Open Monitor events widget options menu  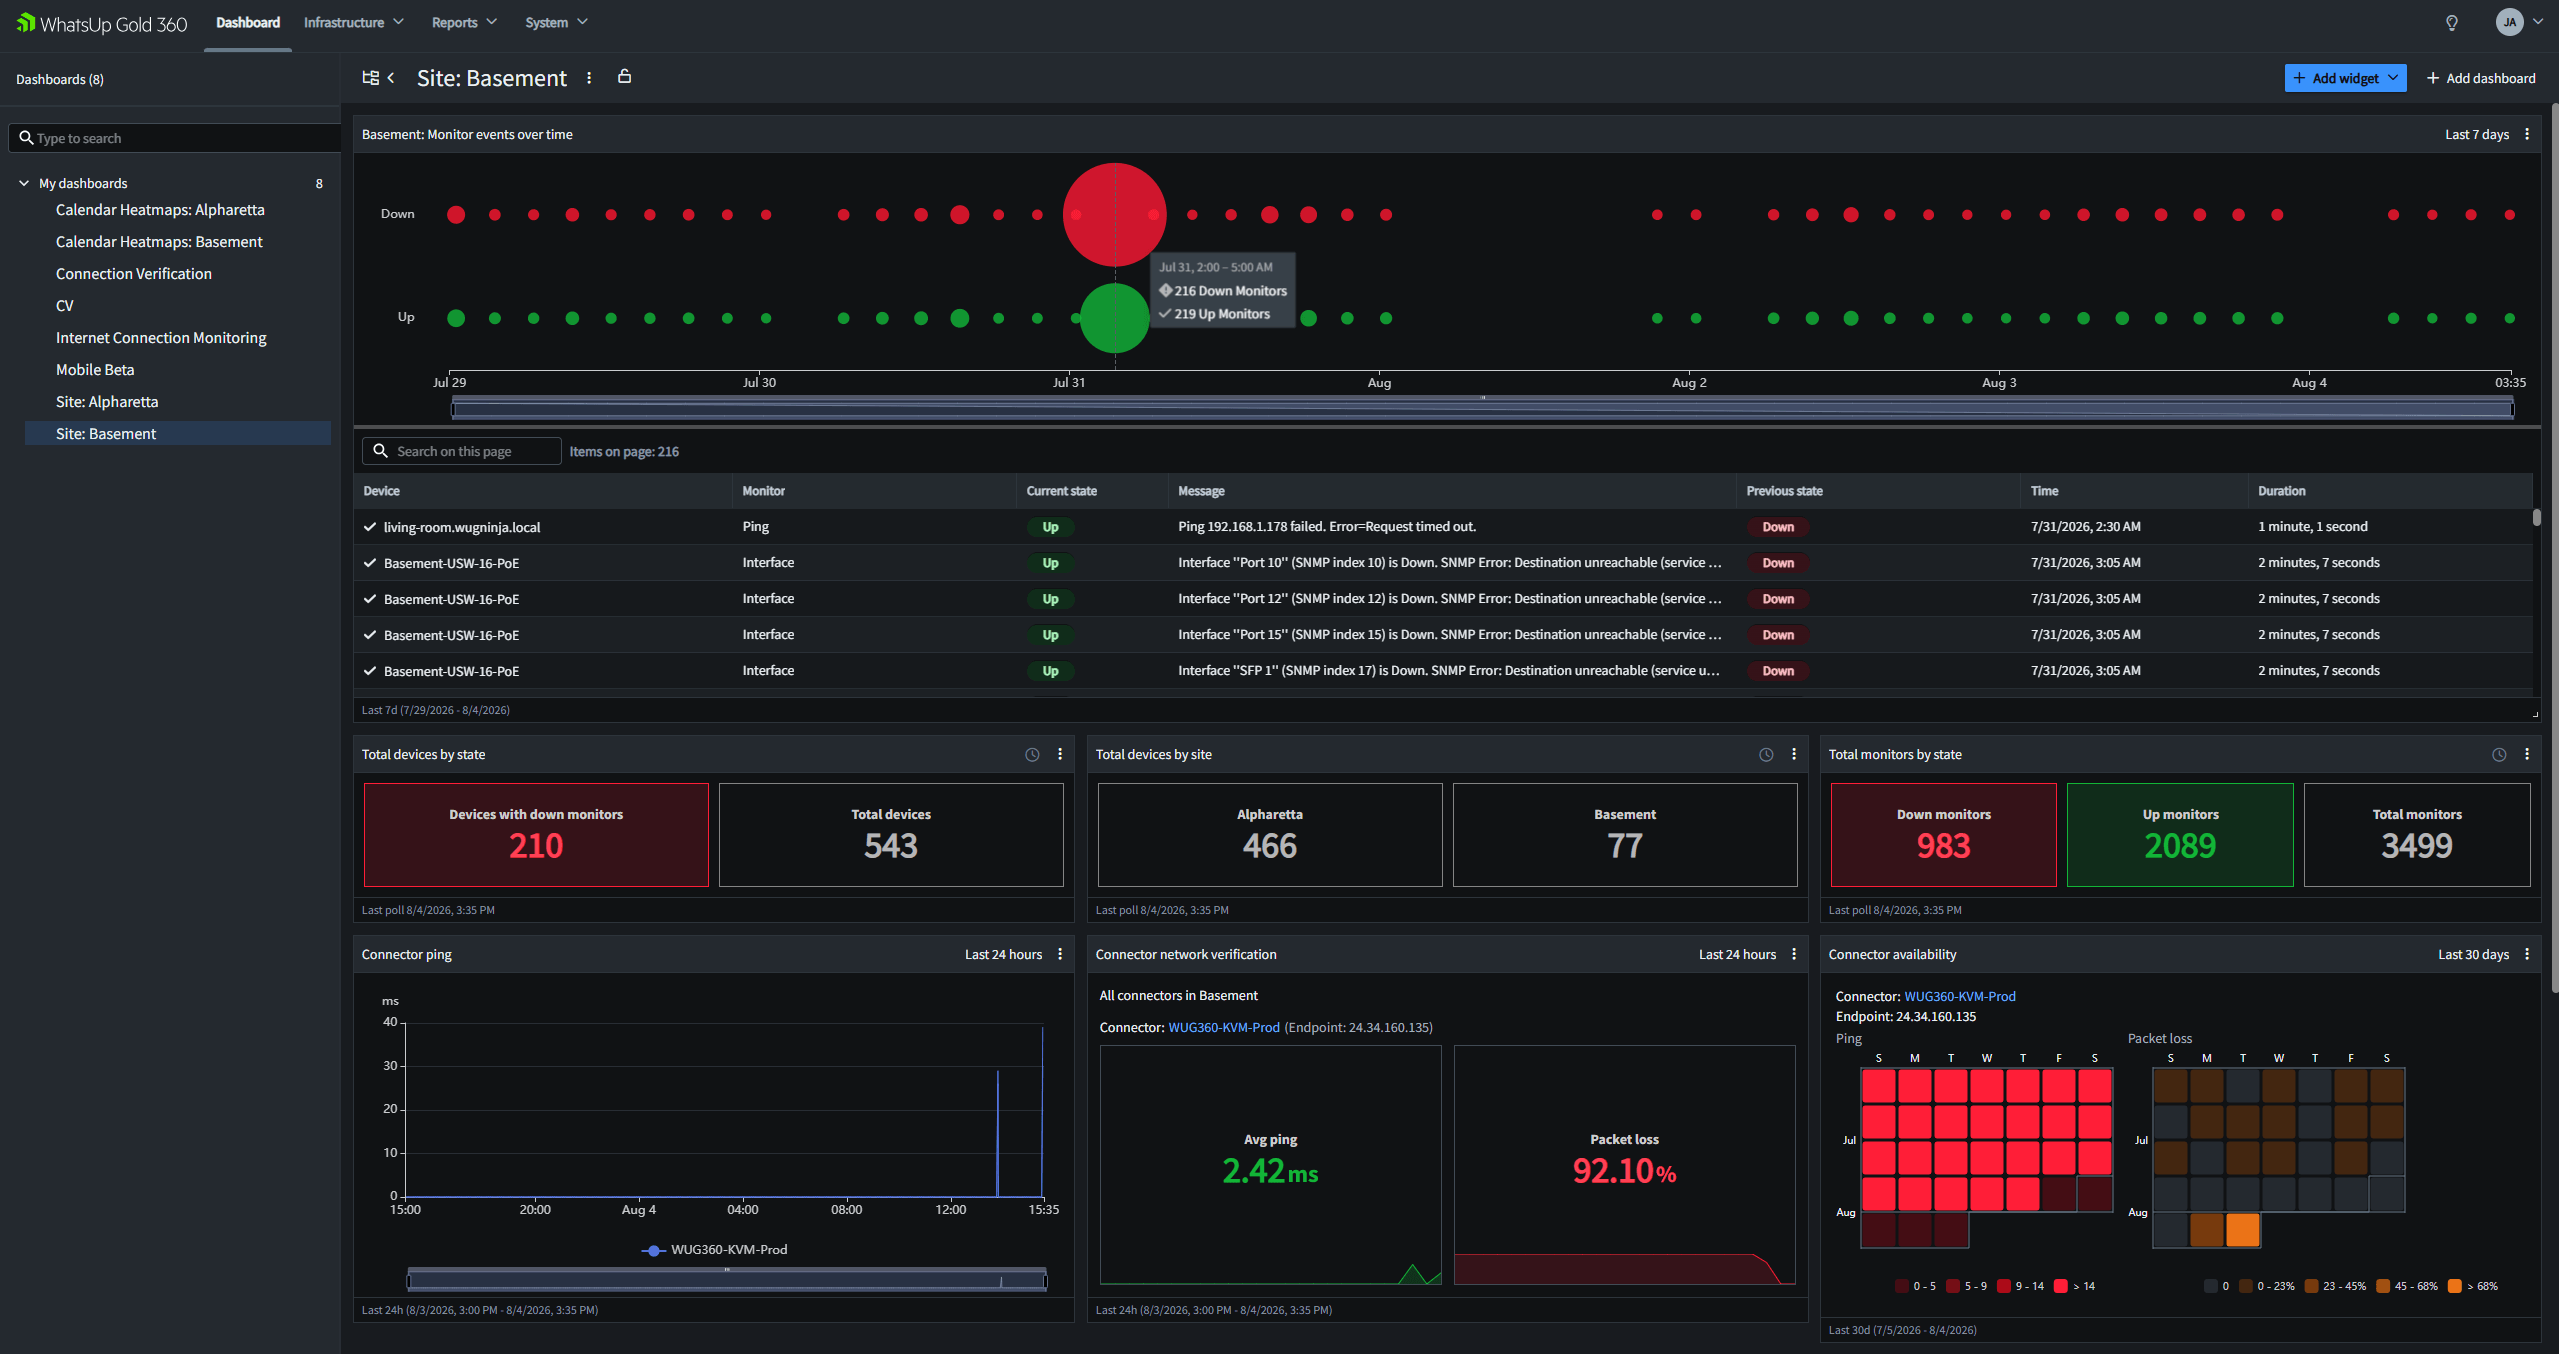2527,134
